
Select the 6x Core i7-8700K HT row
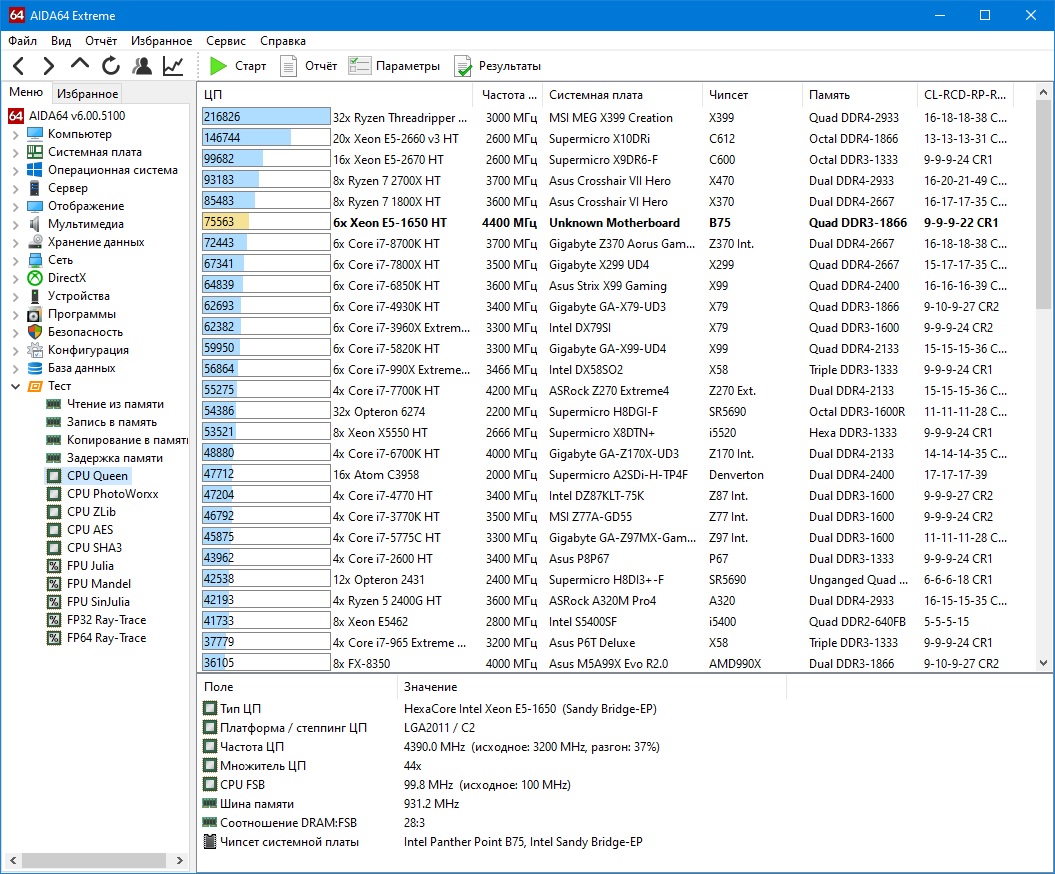(606, 244)
